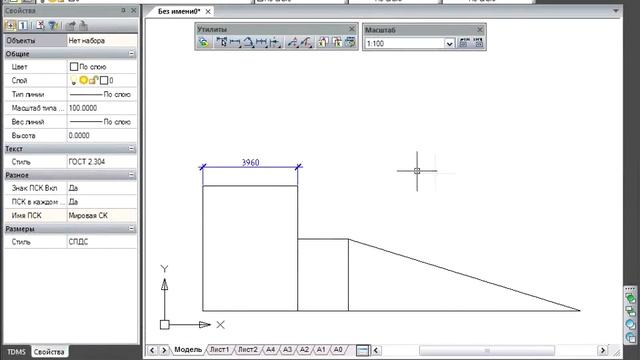This screenshot has height=360, width=640.
Task: Click the layout icon beside A0 tab
Action: [x=362, y=350]
